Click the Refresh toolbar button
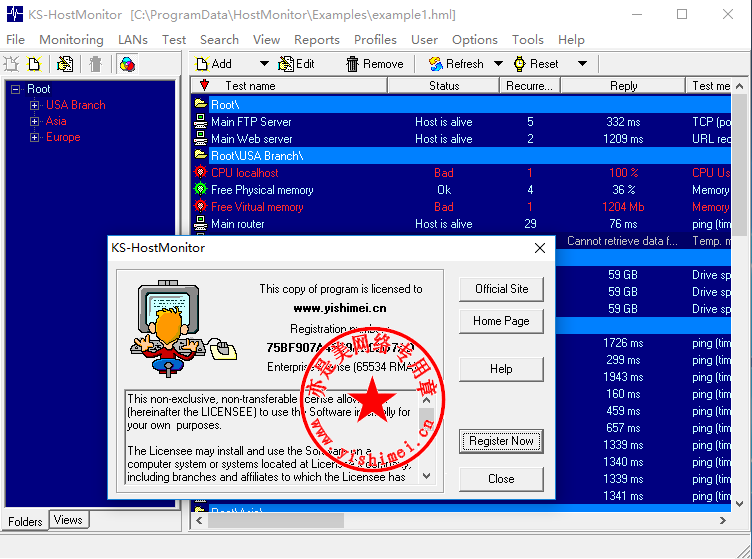 (x=456, y=64)
